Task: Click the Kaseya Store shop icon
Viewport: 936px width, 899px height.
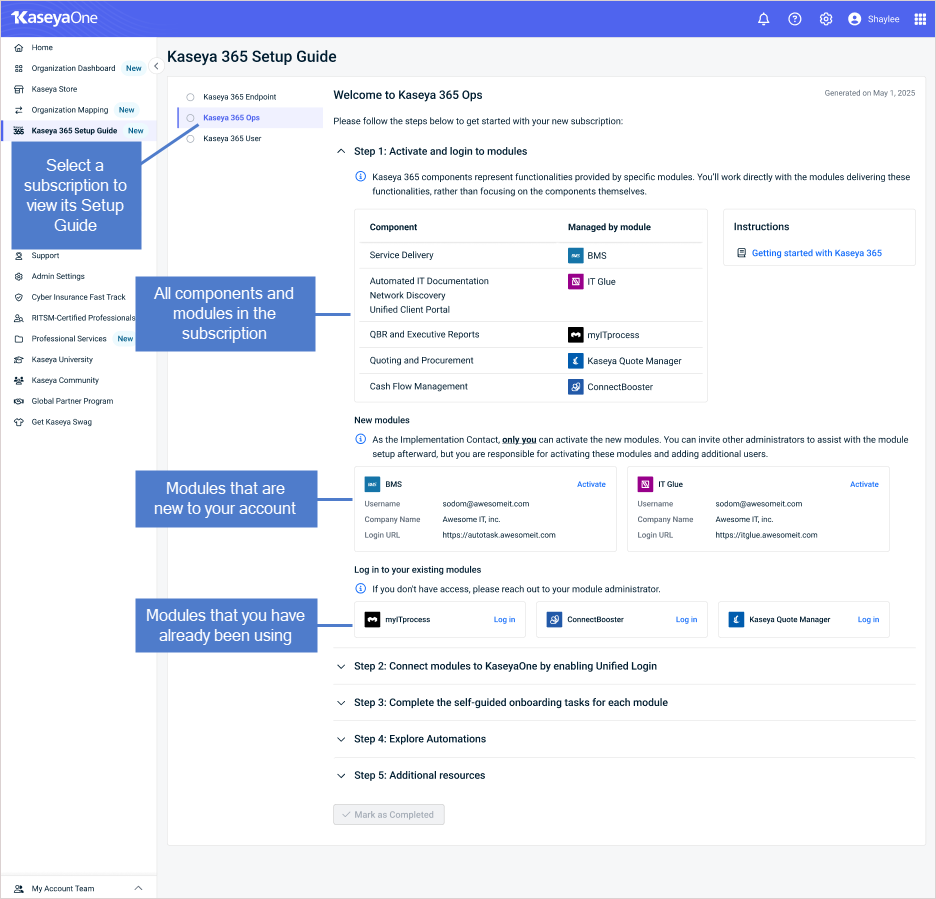Action: click(x=19, y=90)
